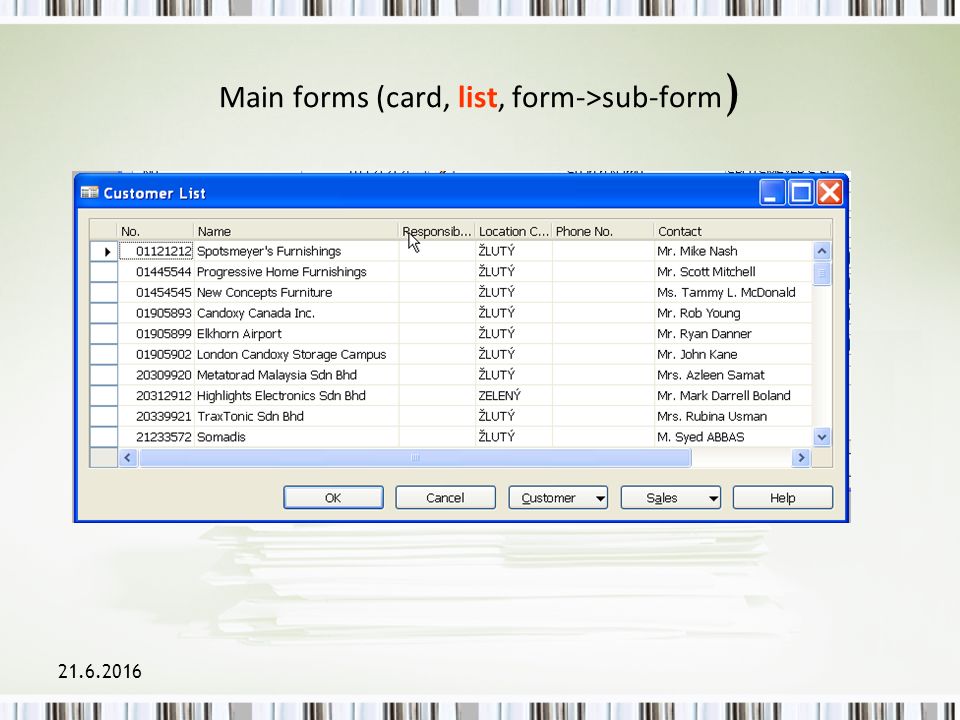Image resolution: width=960 pixels, height=720 pixels.
Task: Open the Sales dropdown button
Action: click(670, 498)
